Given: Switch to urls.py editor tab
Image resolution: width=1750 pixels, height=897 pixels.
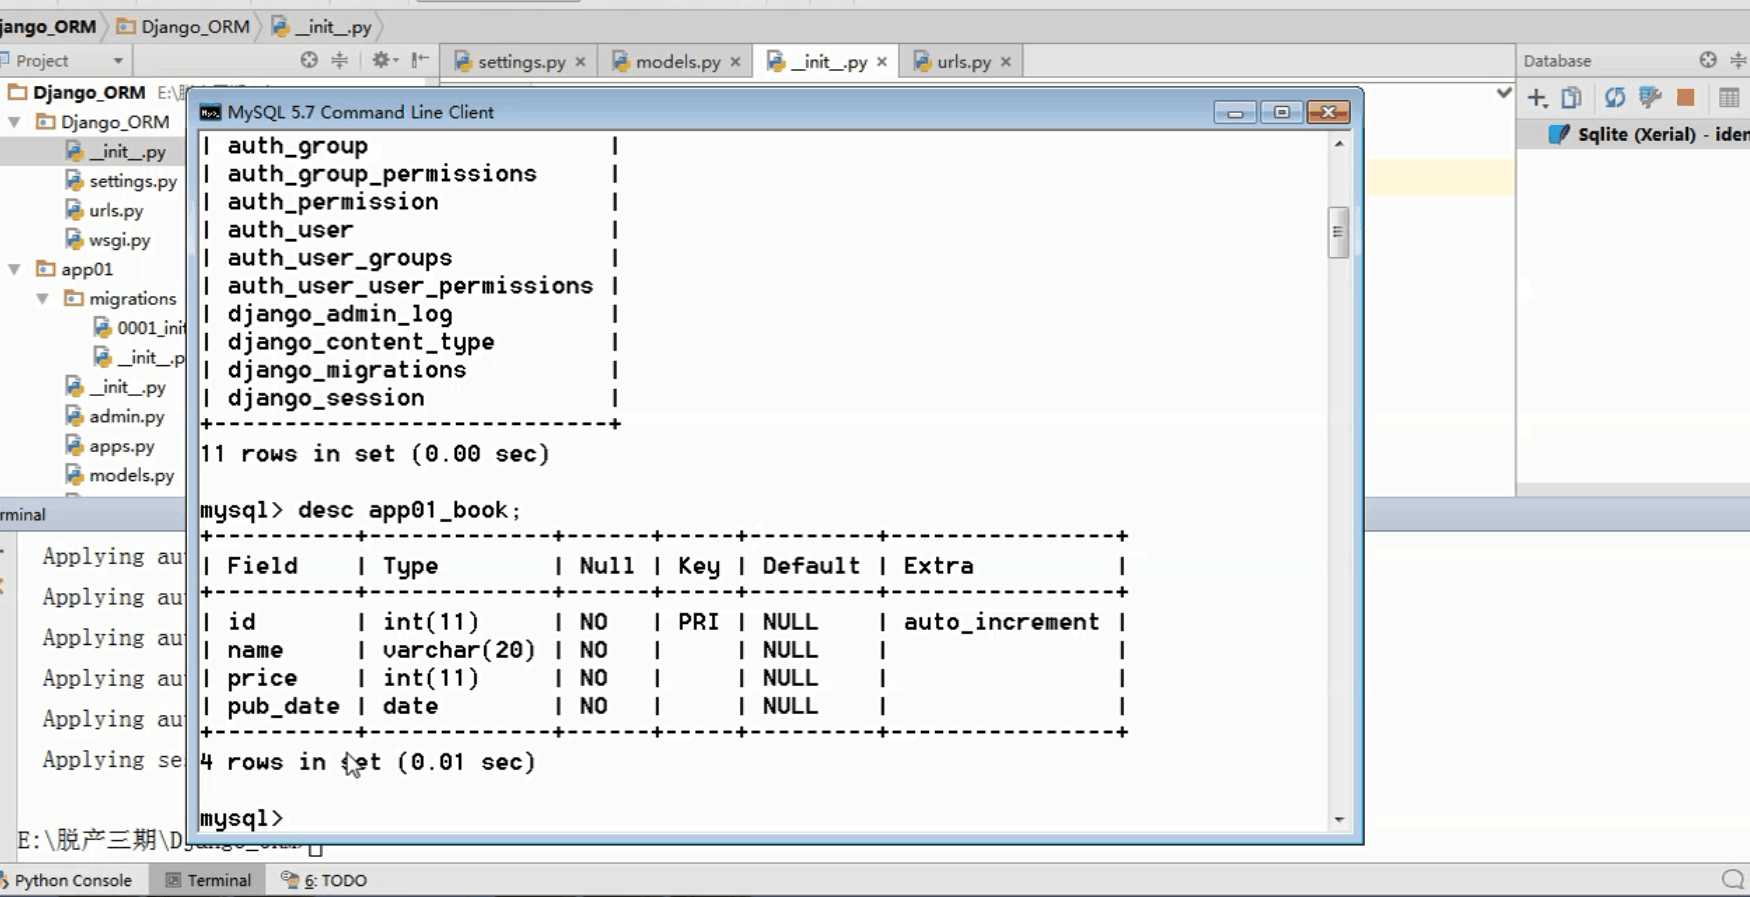Looking at the screenshot, I should 963,62.
